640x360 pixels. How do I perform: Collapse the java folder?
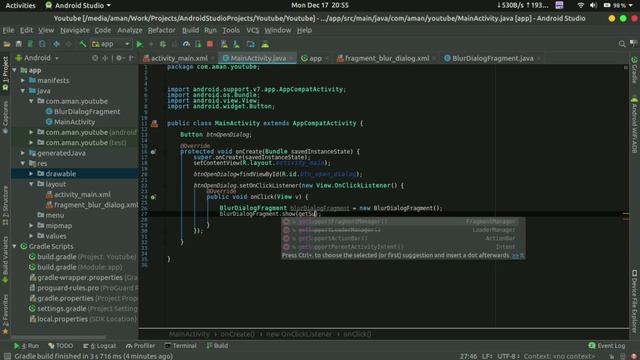point(23,91)
